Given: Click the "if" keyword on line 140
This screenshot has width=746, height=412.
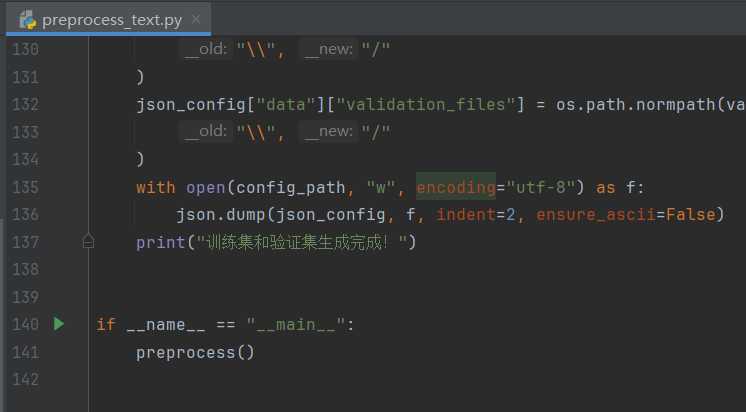Looking at the screenshot, I should [106, 325].
